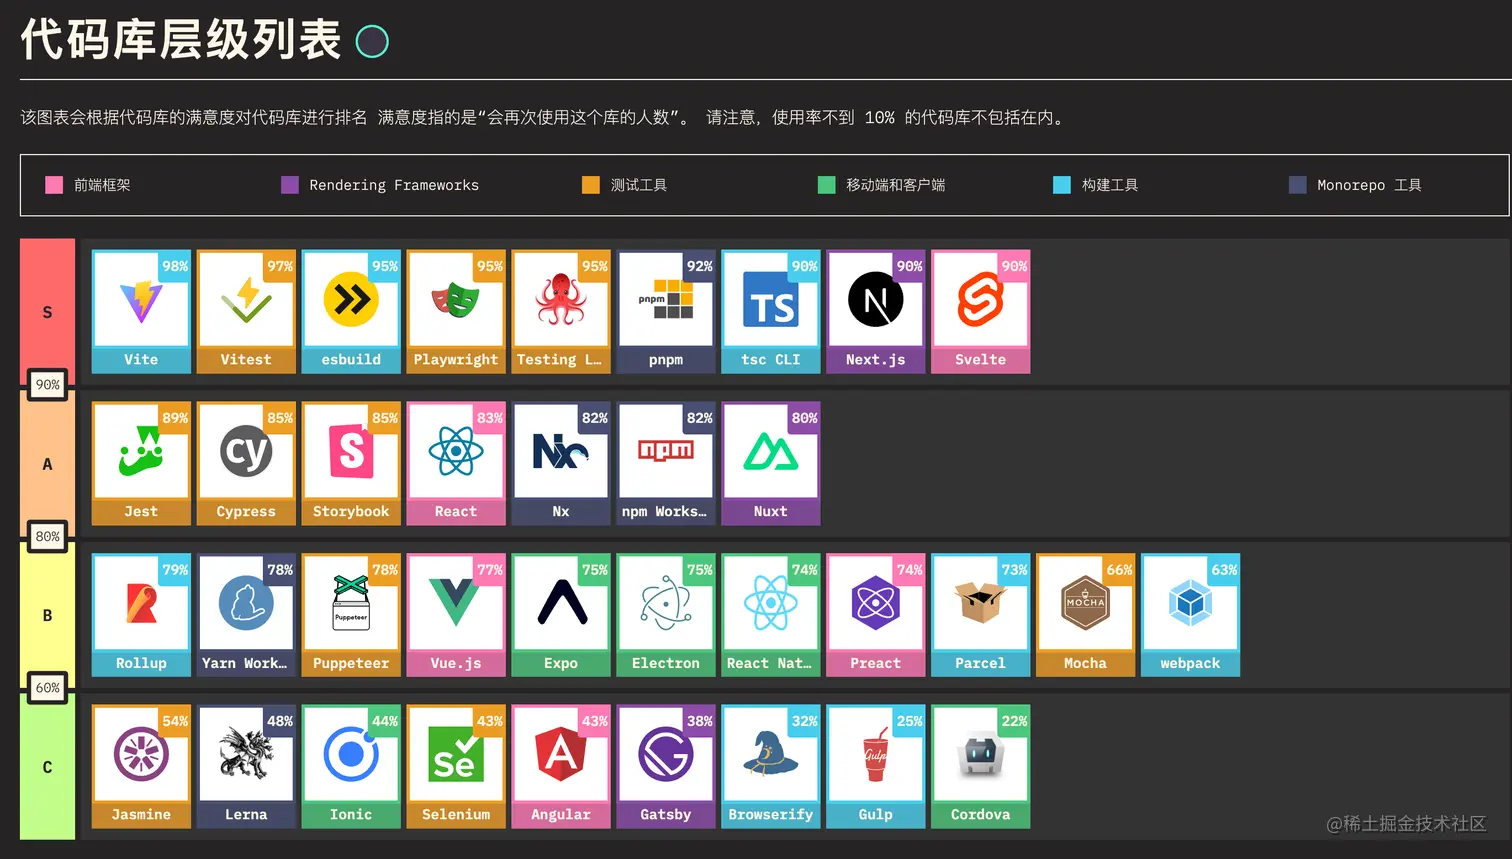Click the Cordova robot icon
The height and width of the screenshot is (859, 1512).
tap(980, 752)
